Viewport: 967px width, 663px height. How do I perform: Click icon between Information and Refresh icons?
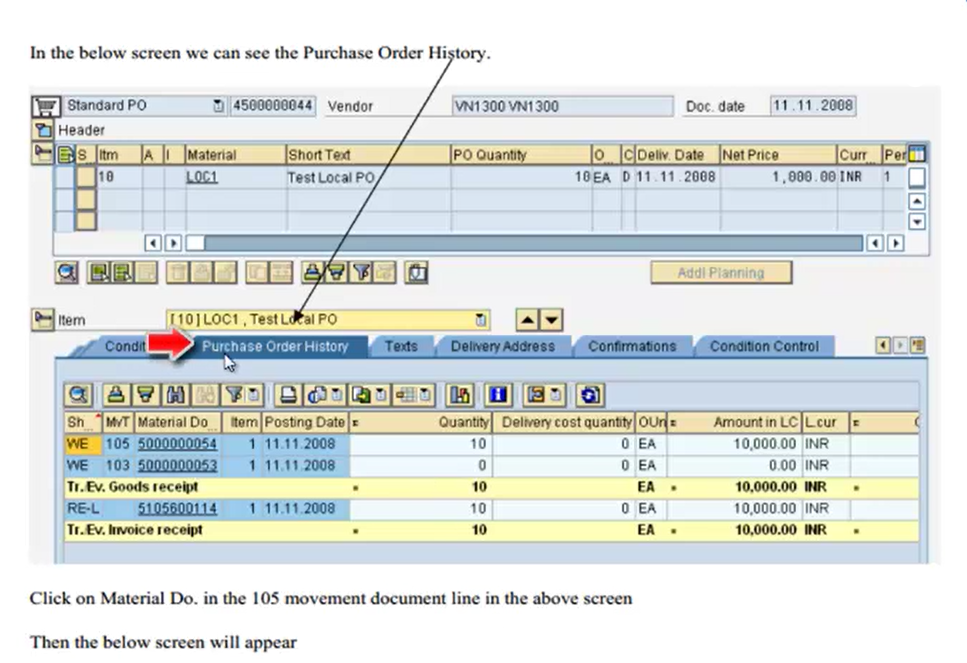click(536, 395)
